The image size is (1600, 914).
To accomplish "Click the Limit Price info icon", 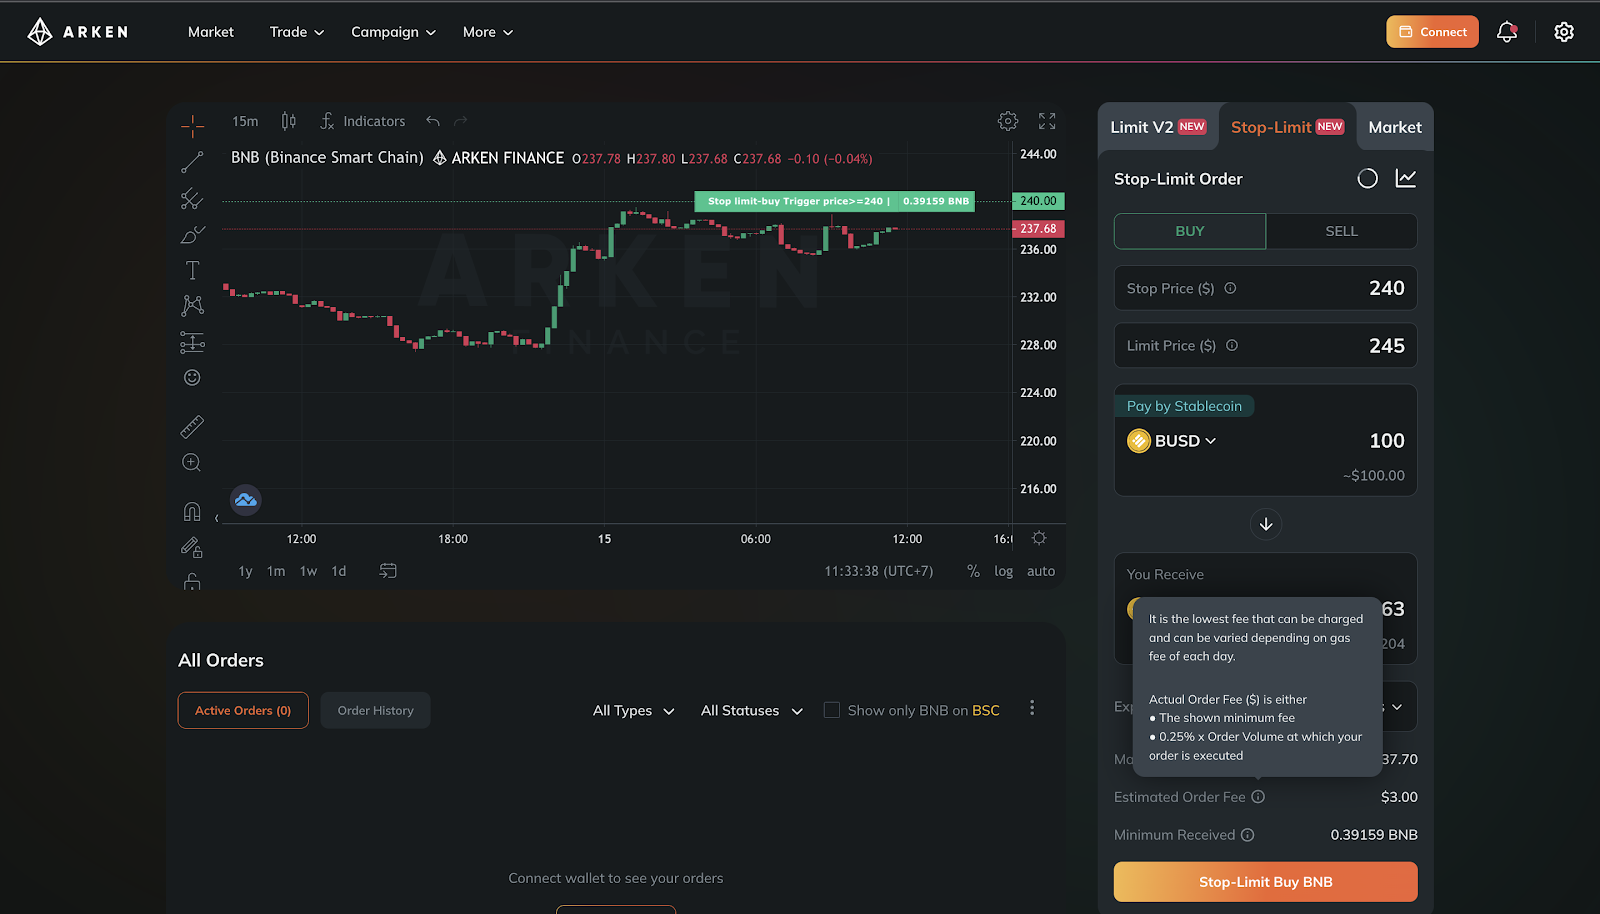I will [1232, 345].
